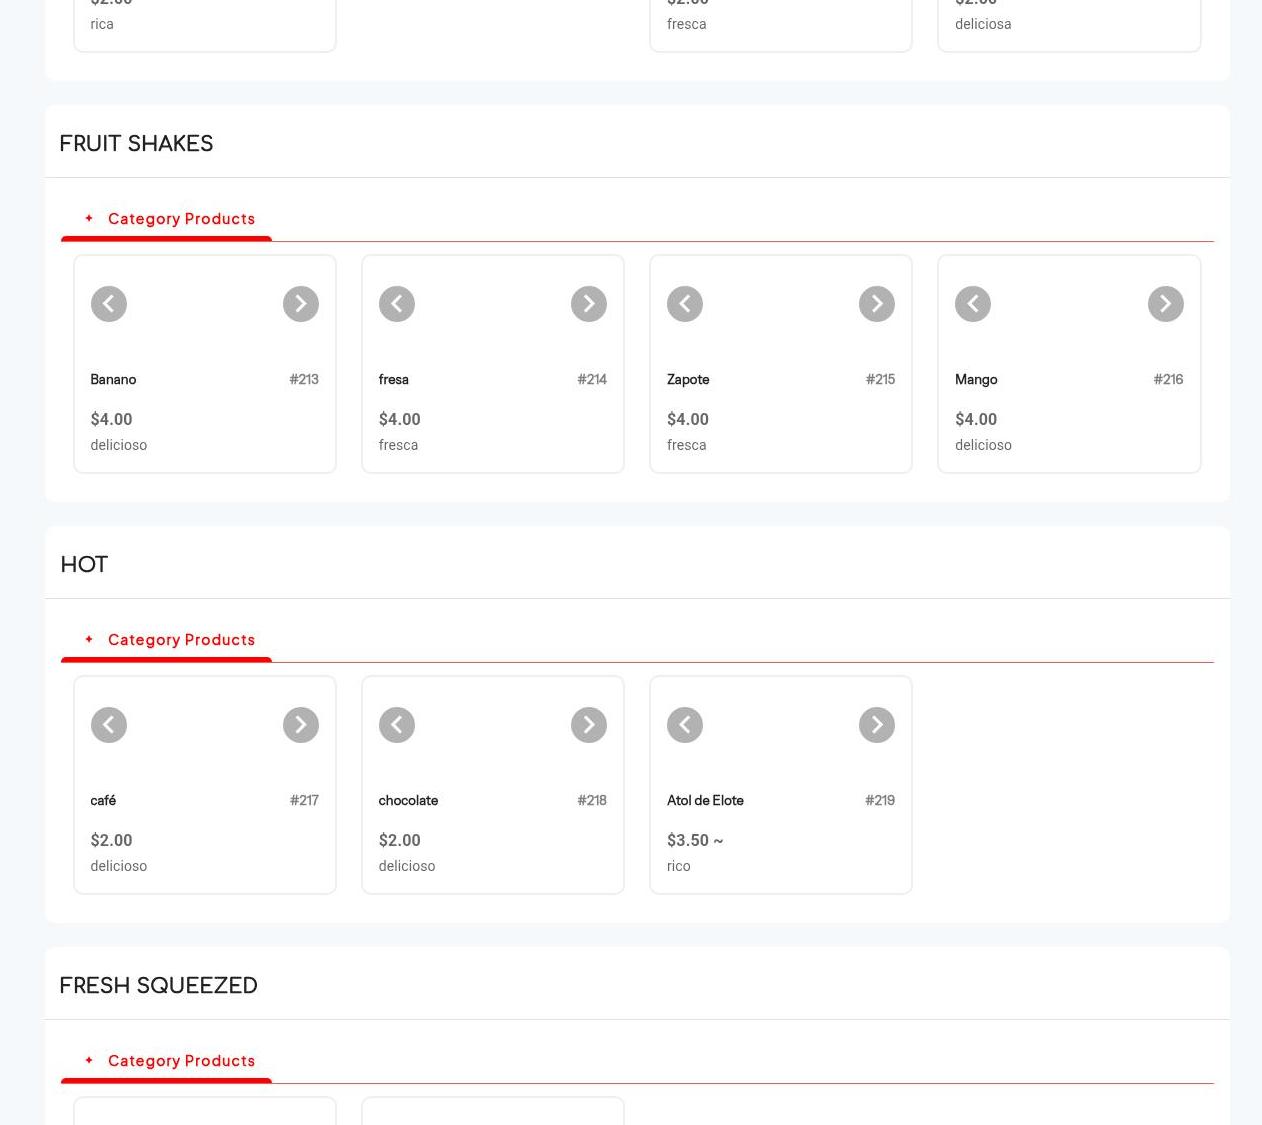Go to previous image on Zapote card
This screenshot has height=1125, width=1262.
point(684,304)
